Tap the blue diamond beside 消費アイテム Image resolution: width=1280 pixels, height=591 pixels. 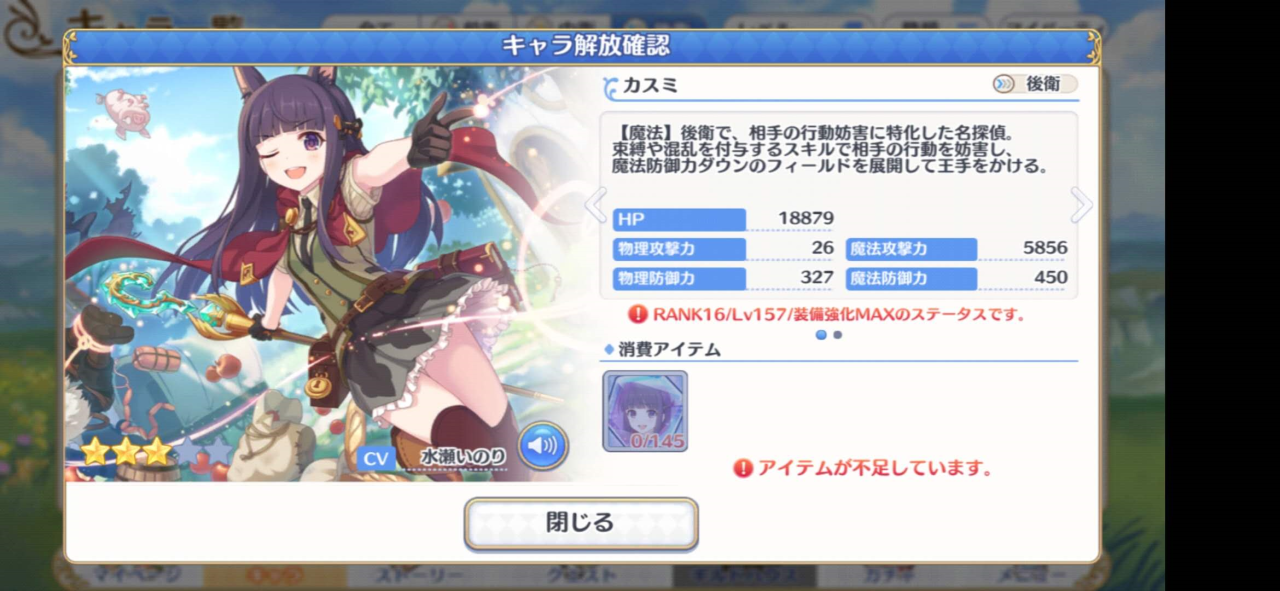(x=608, y=350)
